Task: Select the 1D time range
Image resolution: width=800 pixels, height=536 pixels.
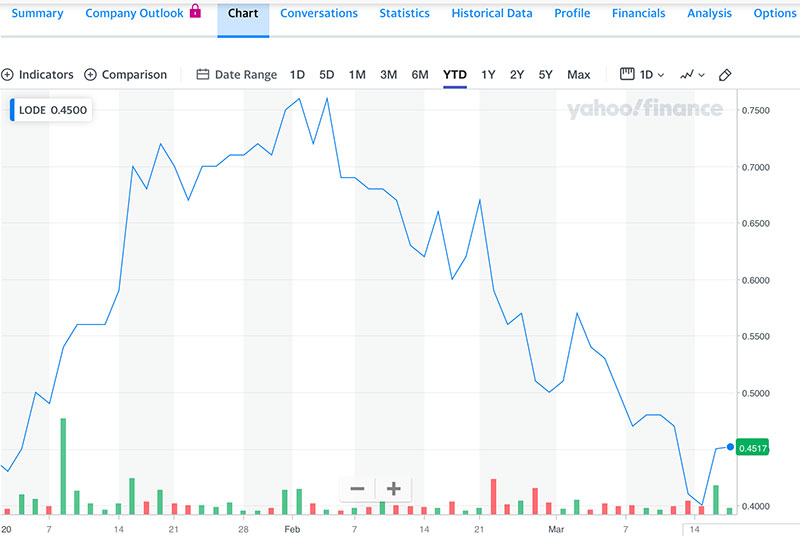Action: click(297, 75)
